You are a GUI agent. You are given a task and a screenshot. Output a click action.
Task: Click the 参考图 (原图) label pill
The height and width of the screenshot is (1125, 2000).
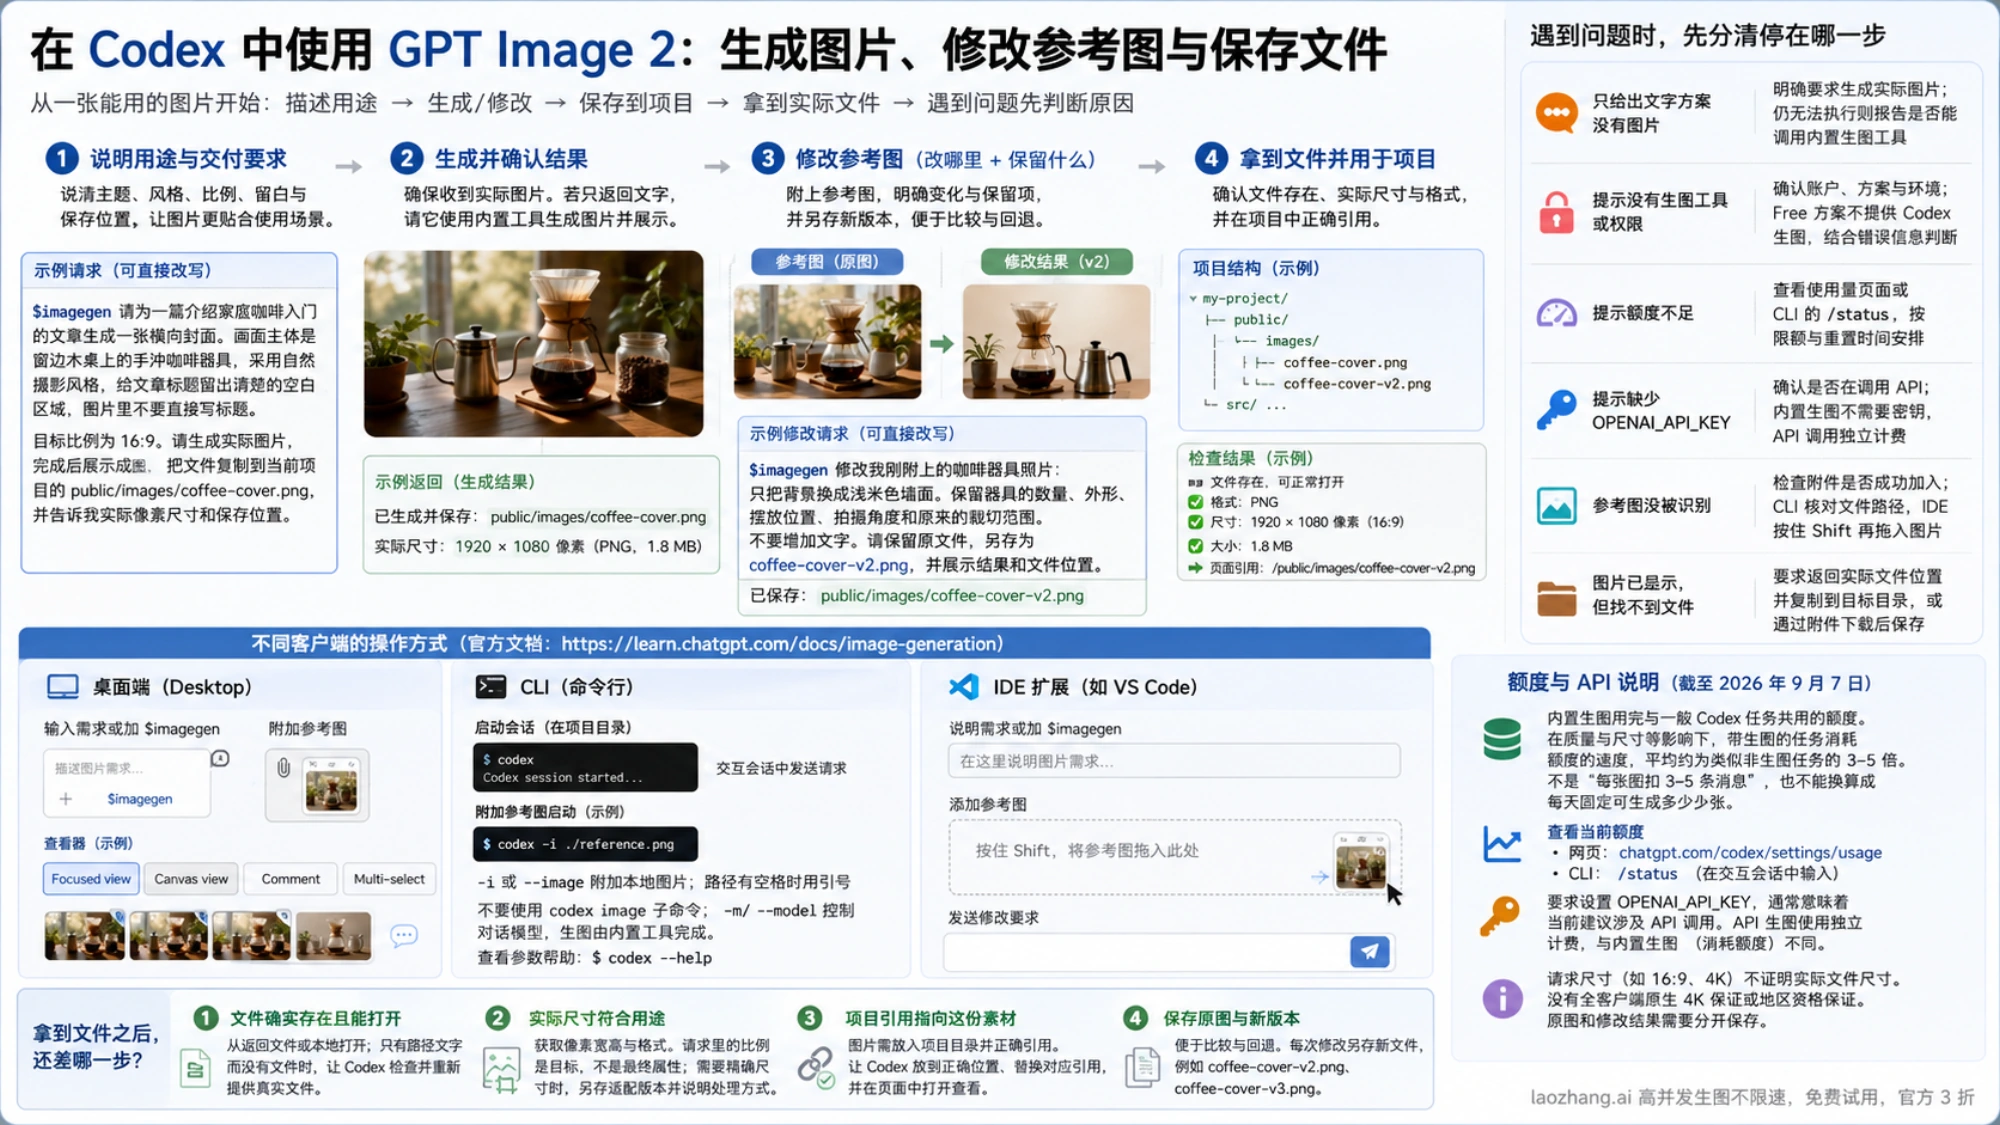(827, 262)
